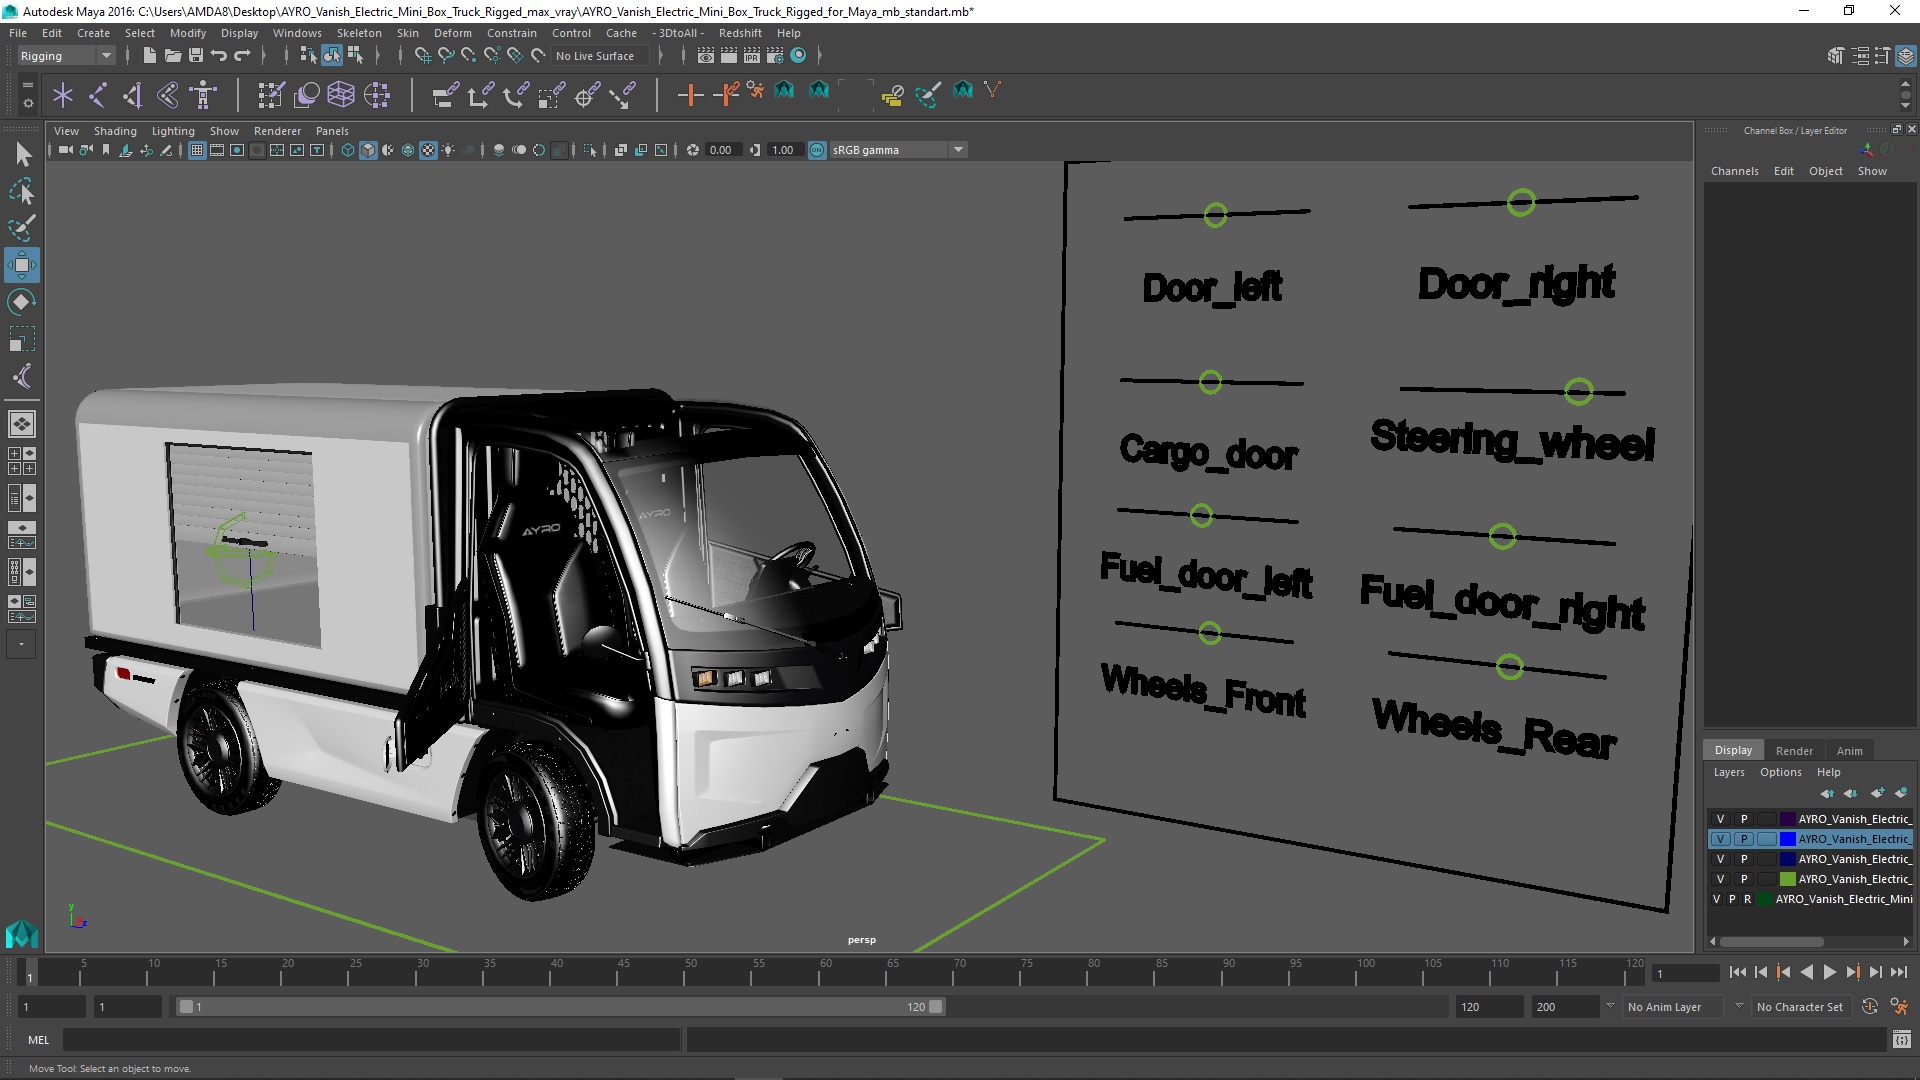This screenshot has height=1080, width=1920.
Task: Toggle use all lights bulb icon
Action: pyautogui.click(x=448, y=150)
